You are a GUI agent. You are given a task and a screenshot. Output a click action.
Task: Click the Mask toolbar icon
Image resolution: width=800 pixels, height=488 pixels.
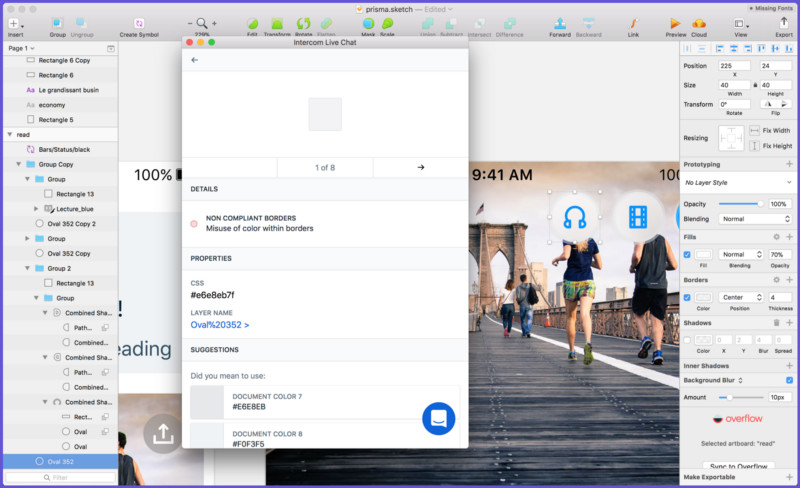(368, 23)
